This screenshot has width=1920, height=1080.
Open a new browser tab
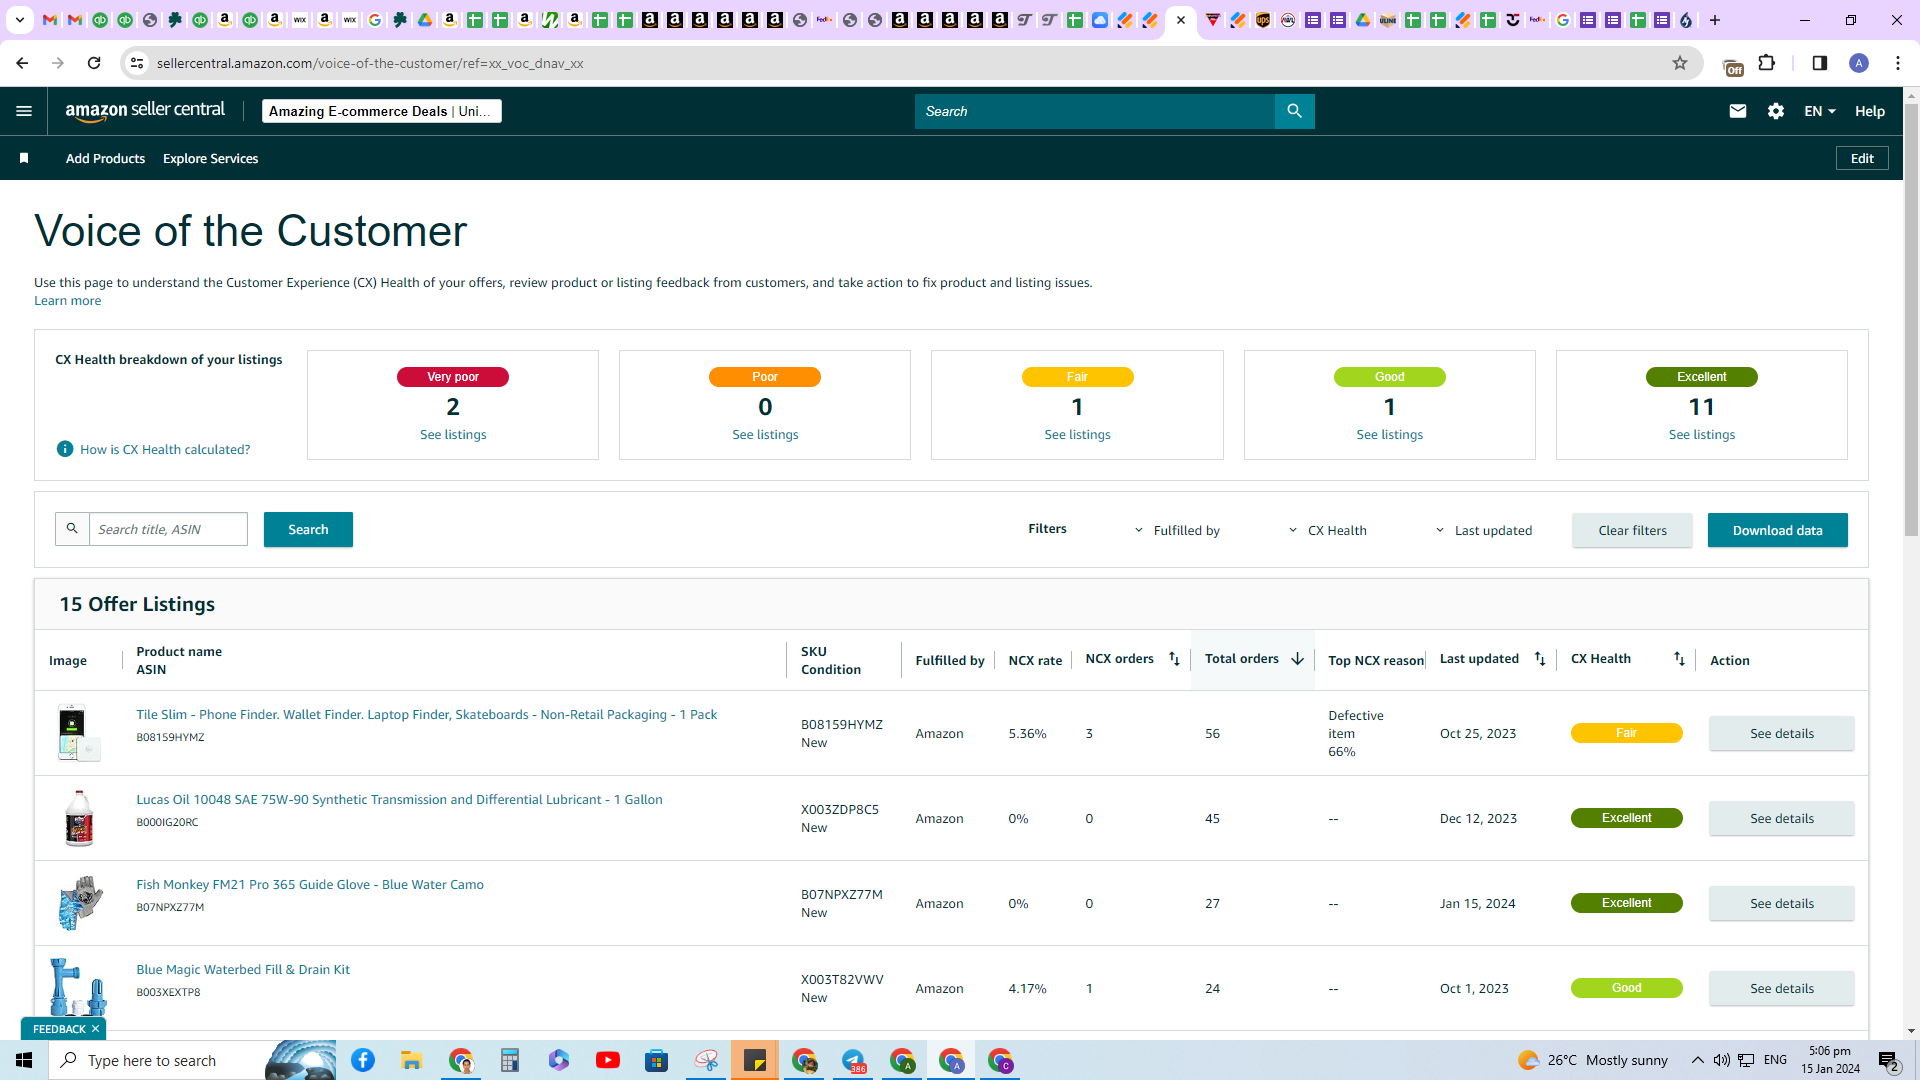tap(1715, 20)
